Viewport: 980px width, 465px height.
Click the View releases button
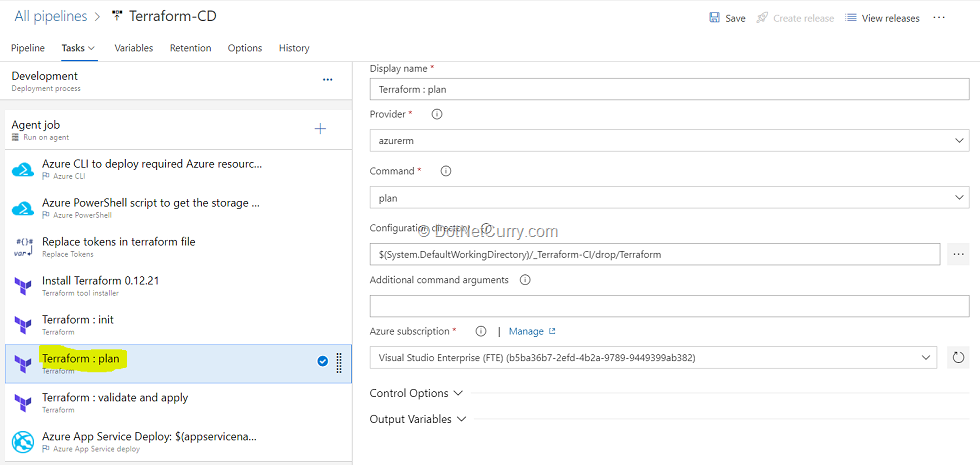(882, 18)
